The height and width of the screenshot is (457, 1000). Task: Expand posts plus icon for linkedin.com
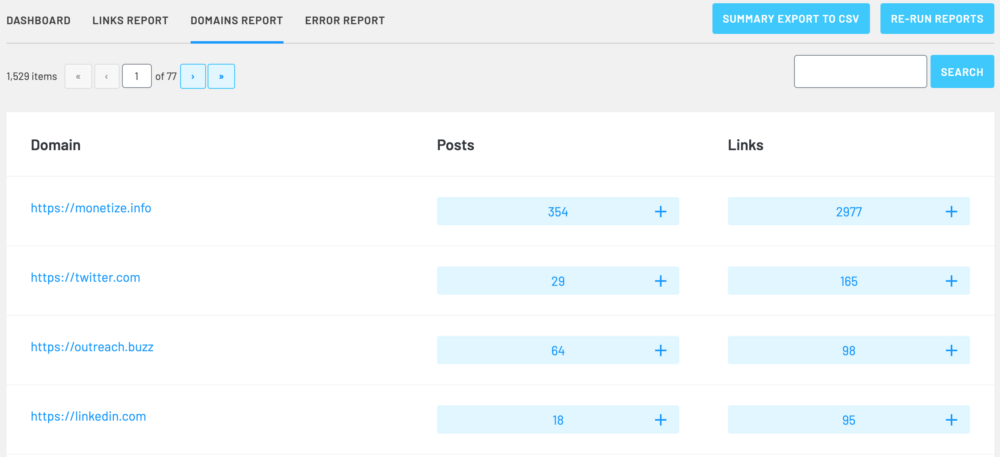pos(661,420)
